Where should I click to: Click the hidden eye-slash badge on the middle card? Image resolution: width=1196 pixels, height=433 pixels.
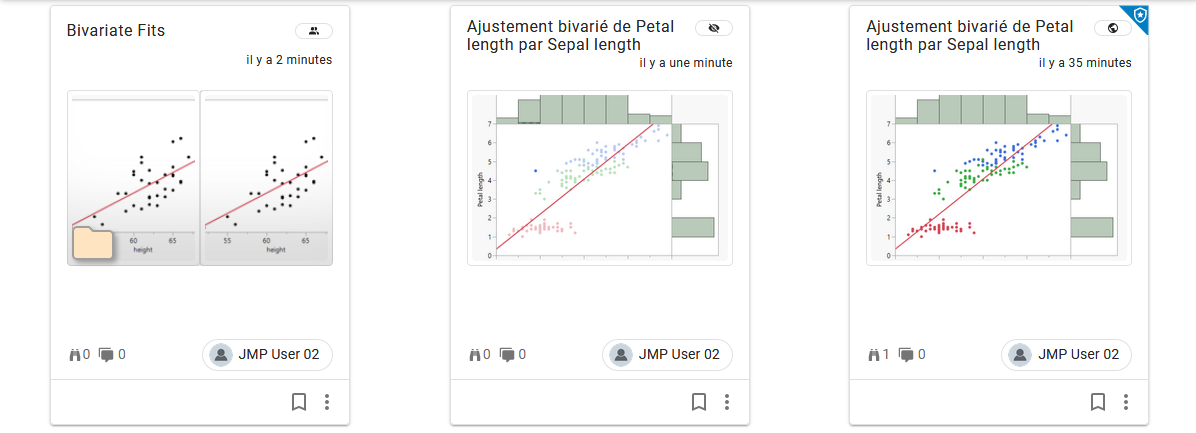click(x=713, y=28)
